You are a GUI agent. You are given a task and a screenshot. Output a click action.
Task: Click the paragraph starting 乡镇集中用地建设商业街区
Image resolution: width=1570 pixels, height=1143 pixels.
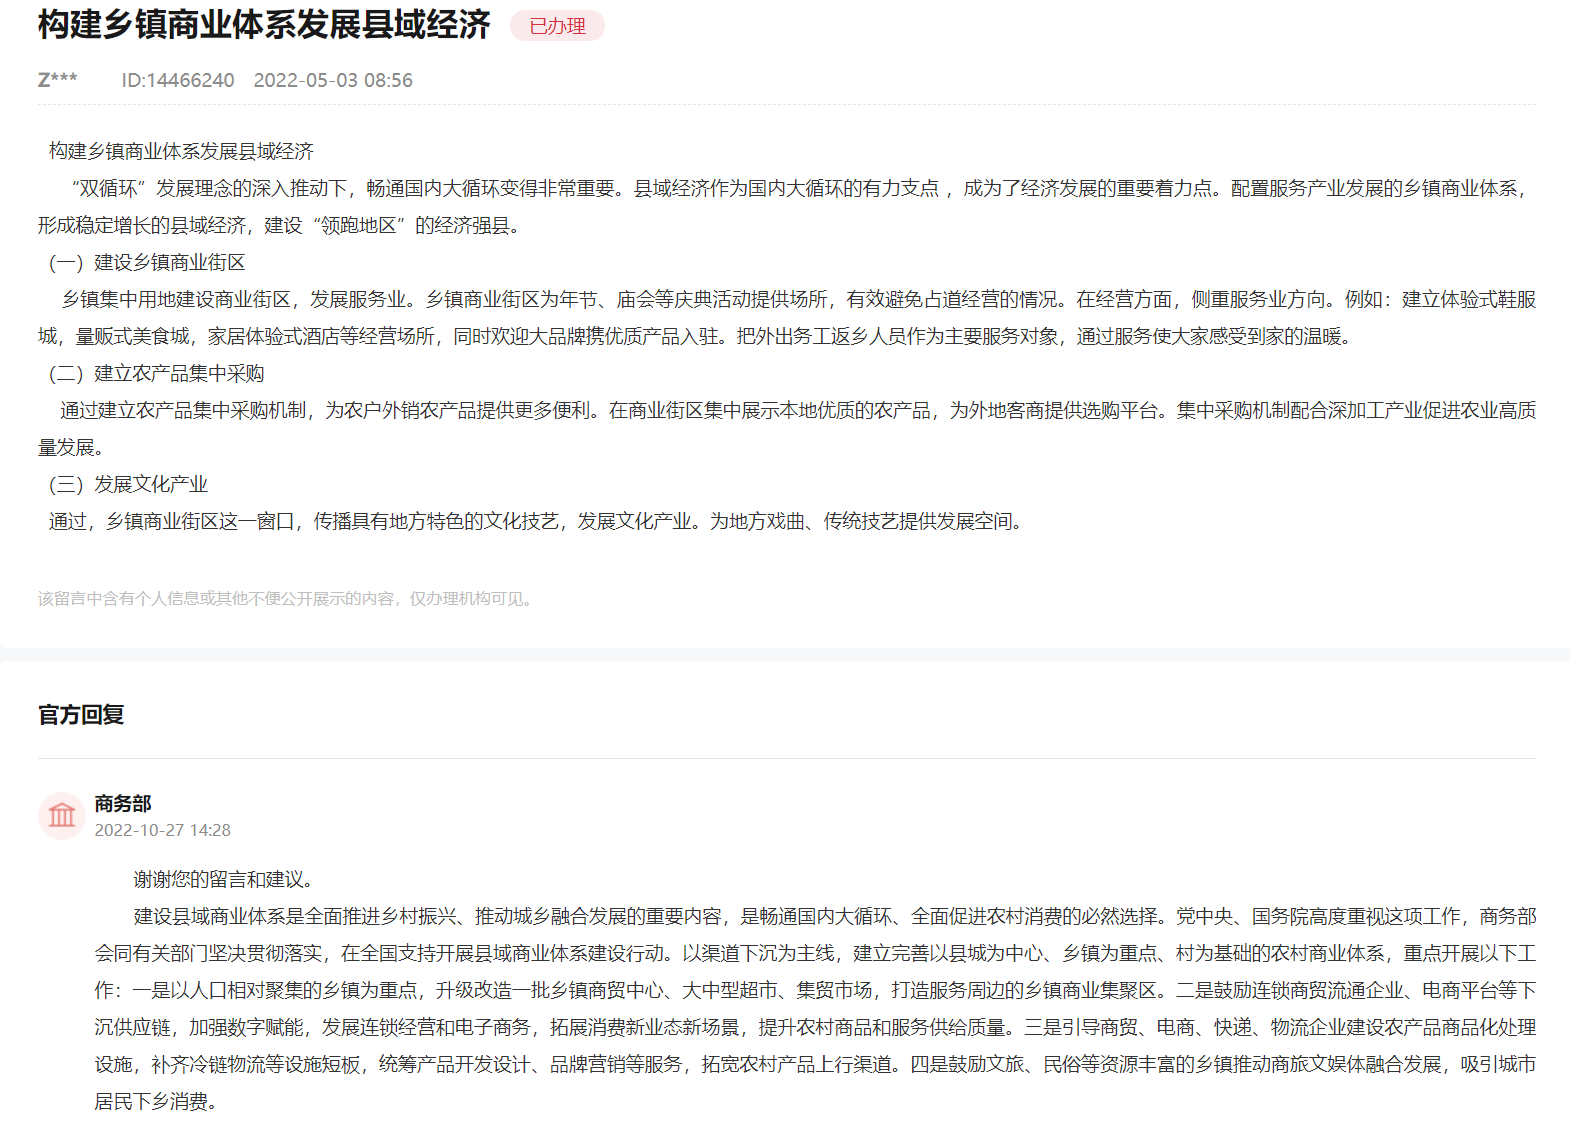pyautogui.click(x=787, y=318)
